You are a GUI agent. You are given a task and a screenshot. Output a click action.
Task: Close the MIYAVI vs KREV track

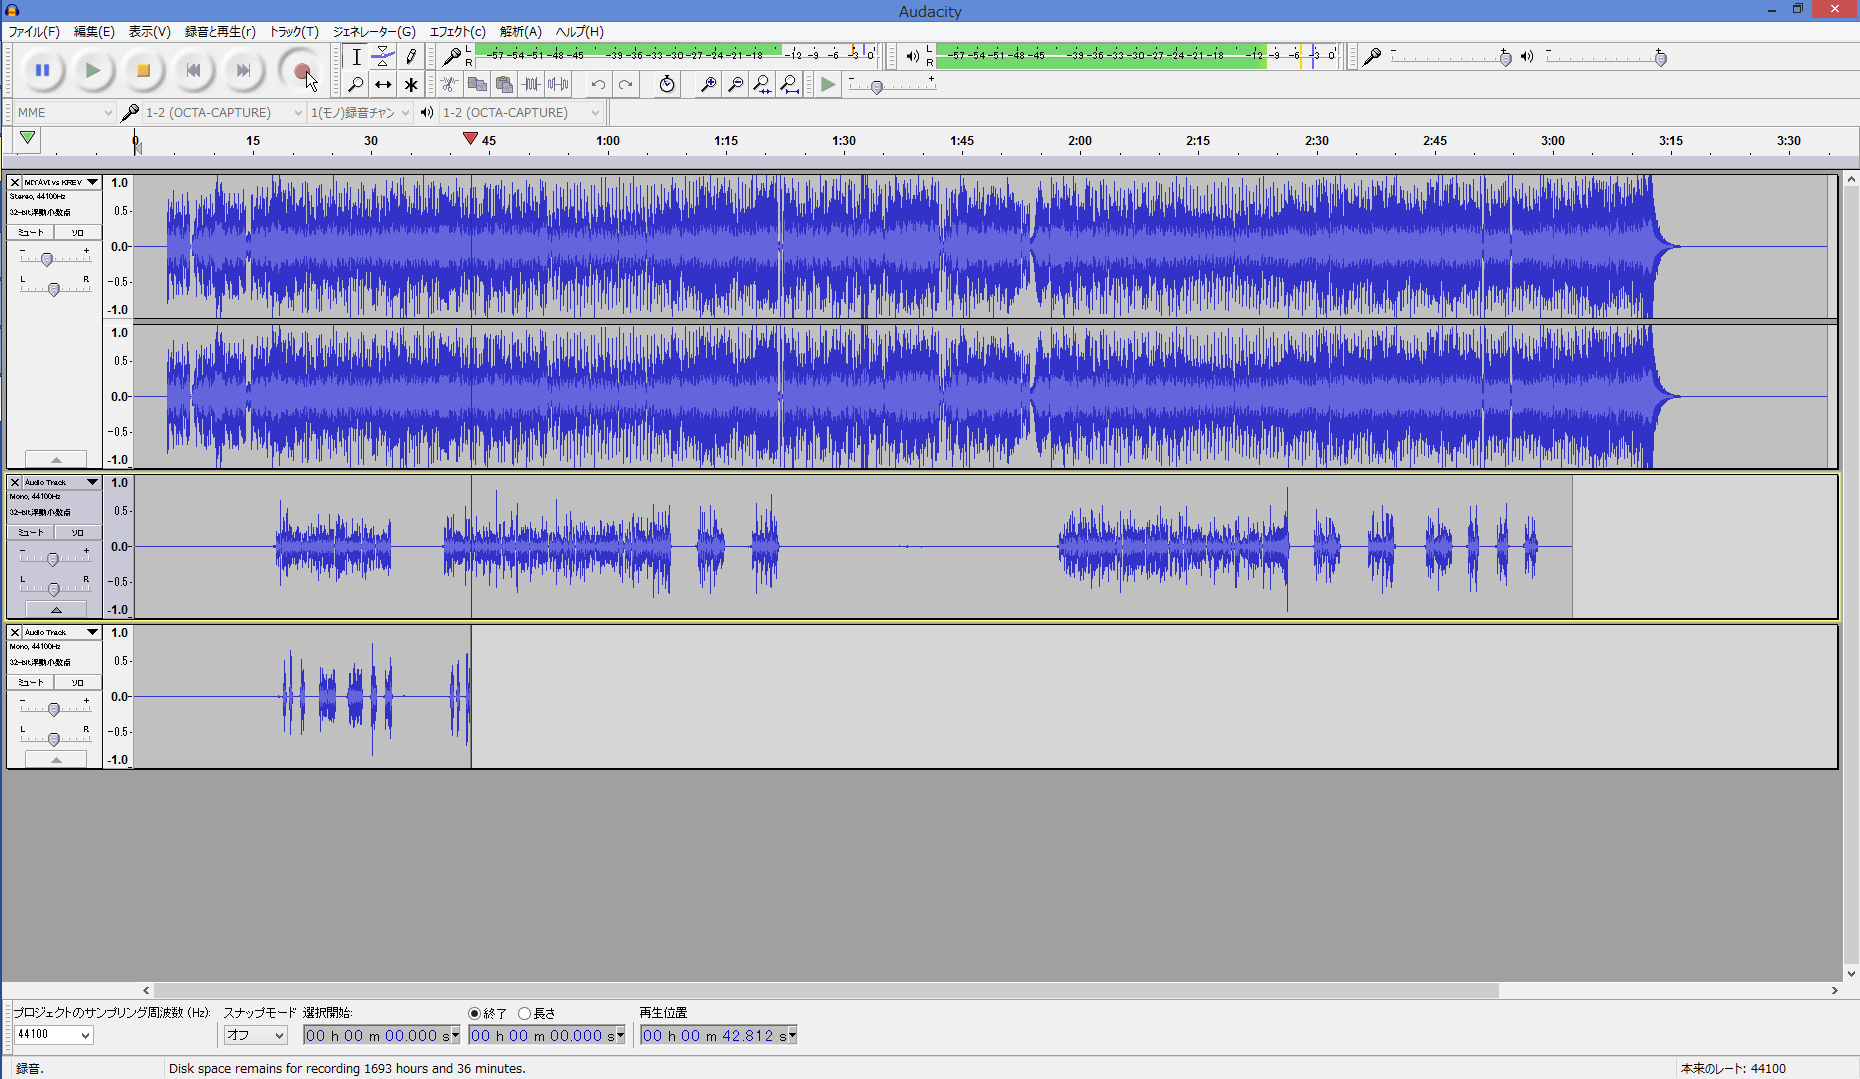(15, 182)
